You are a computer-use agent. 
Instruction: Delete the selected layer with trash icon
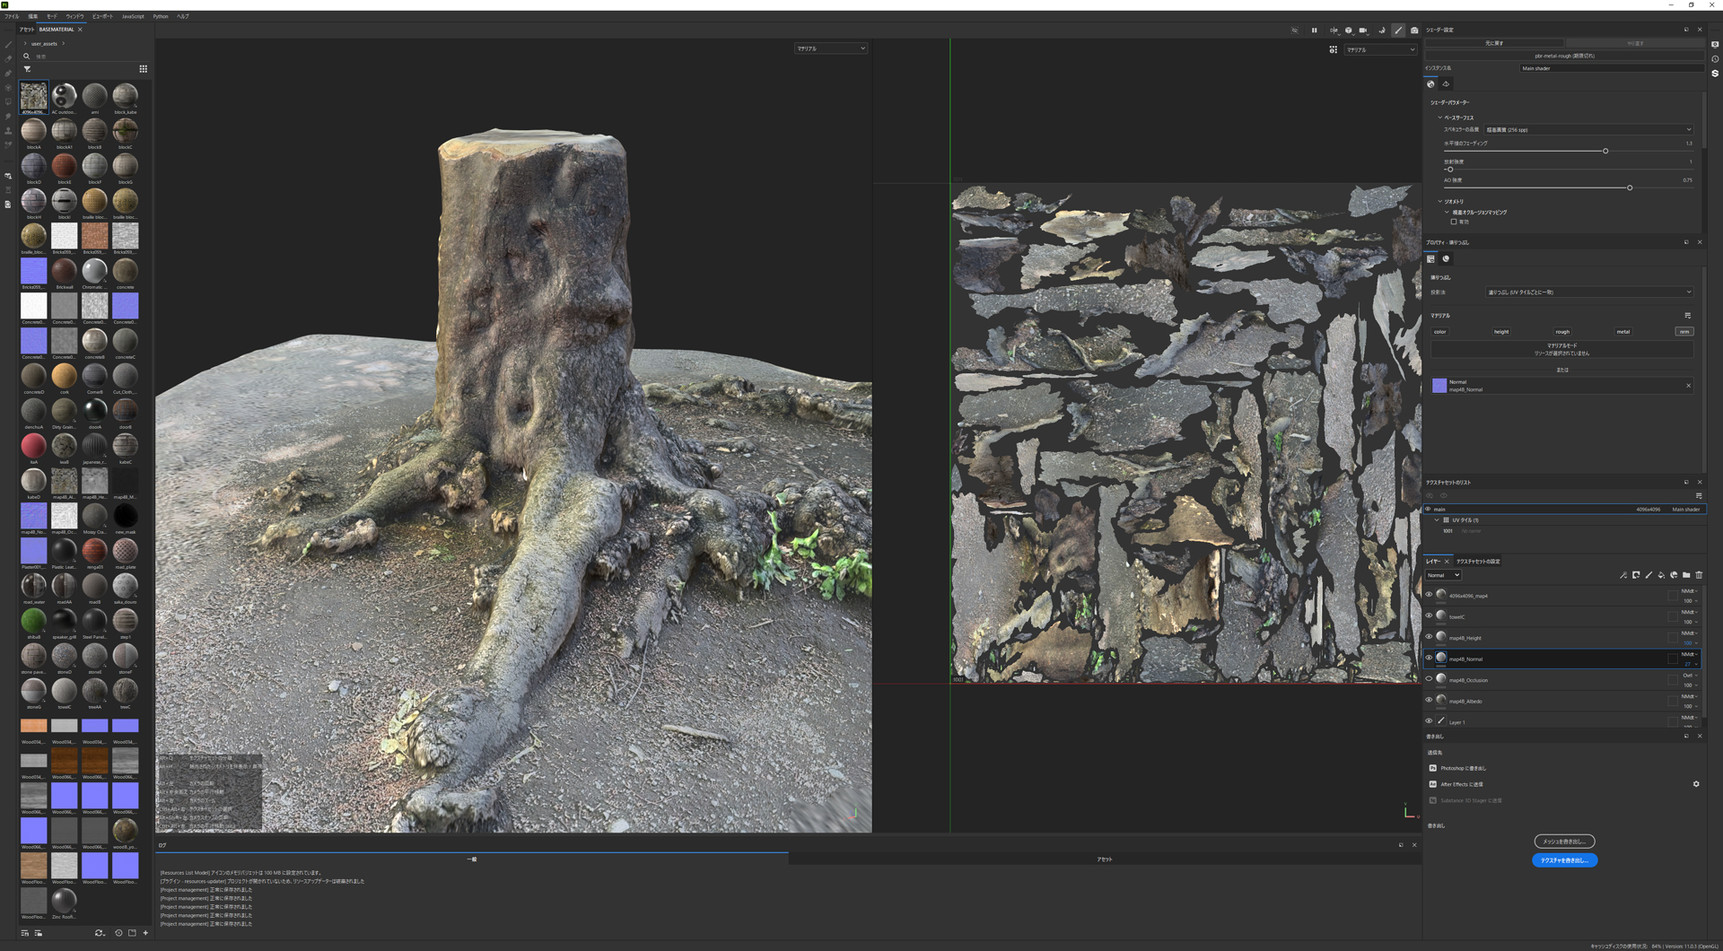(1698, 575)
